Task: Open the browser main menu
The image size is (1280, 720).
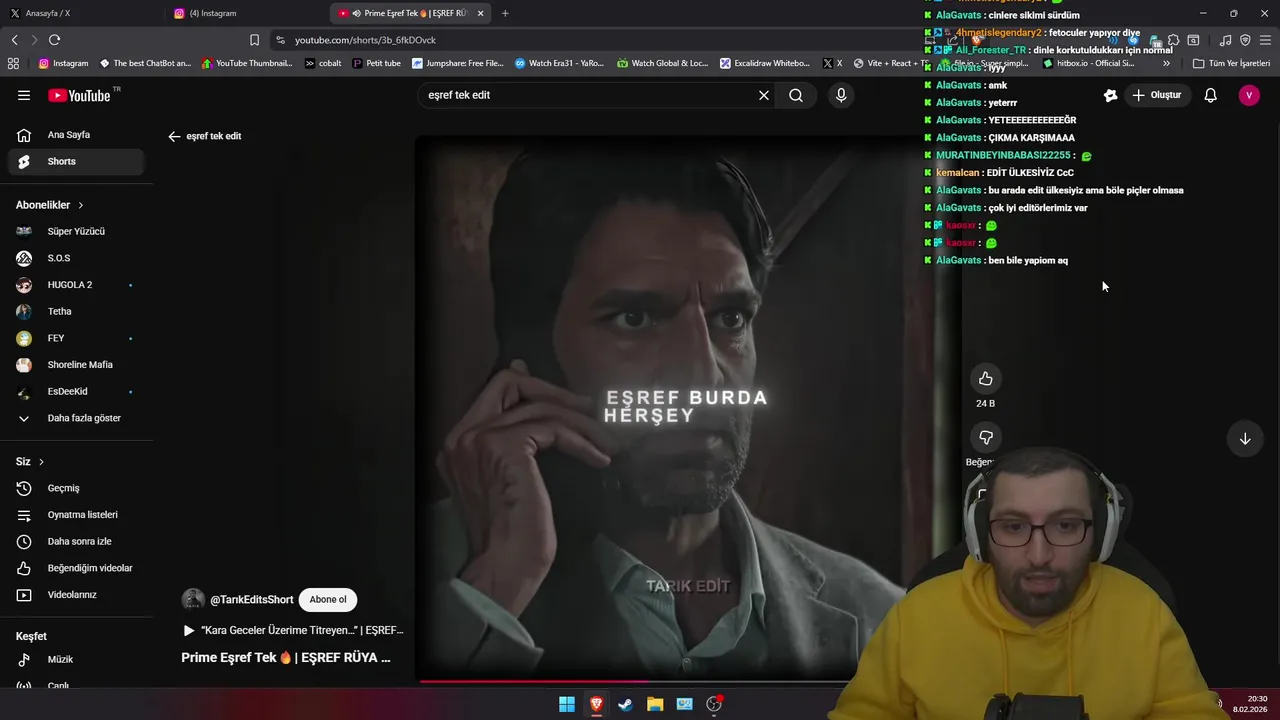Action: pyautogui.click(x=1265, y=40)
